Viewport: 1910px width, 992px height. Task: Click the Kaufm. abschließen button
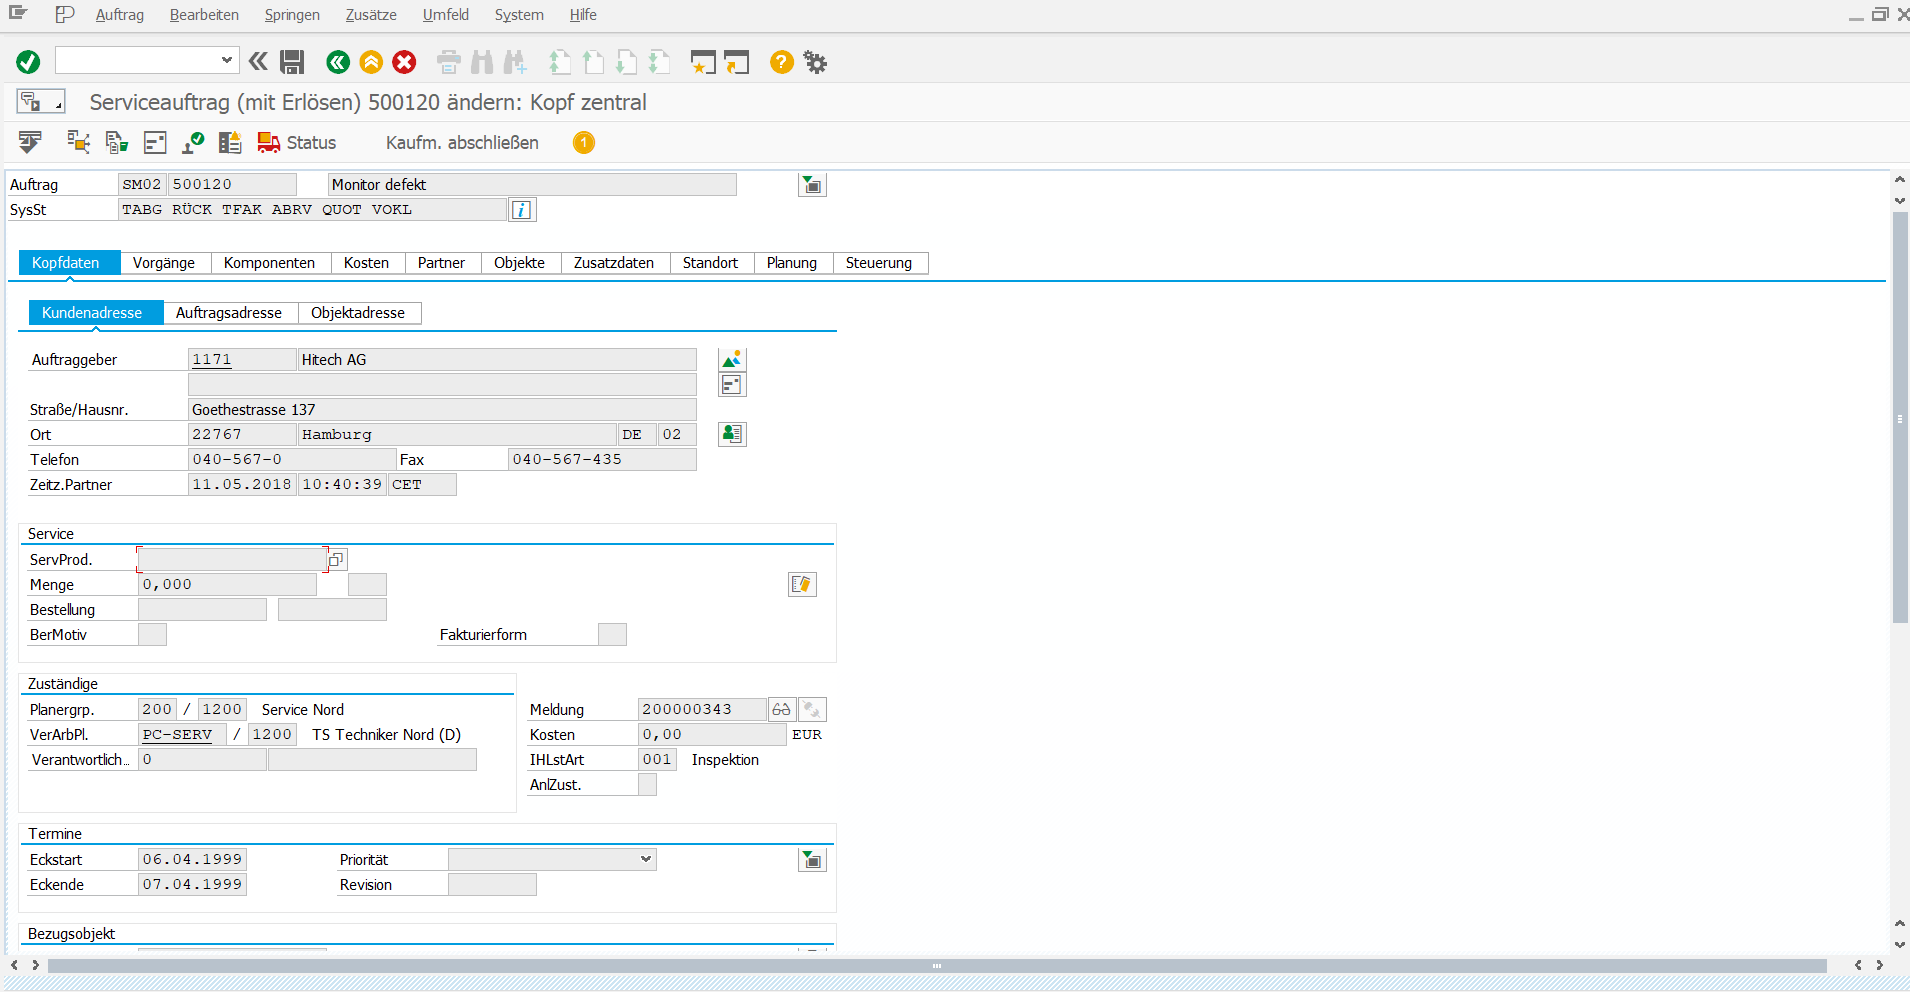click(462, 143)
